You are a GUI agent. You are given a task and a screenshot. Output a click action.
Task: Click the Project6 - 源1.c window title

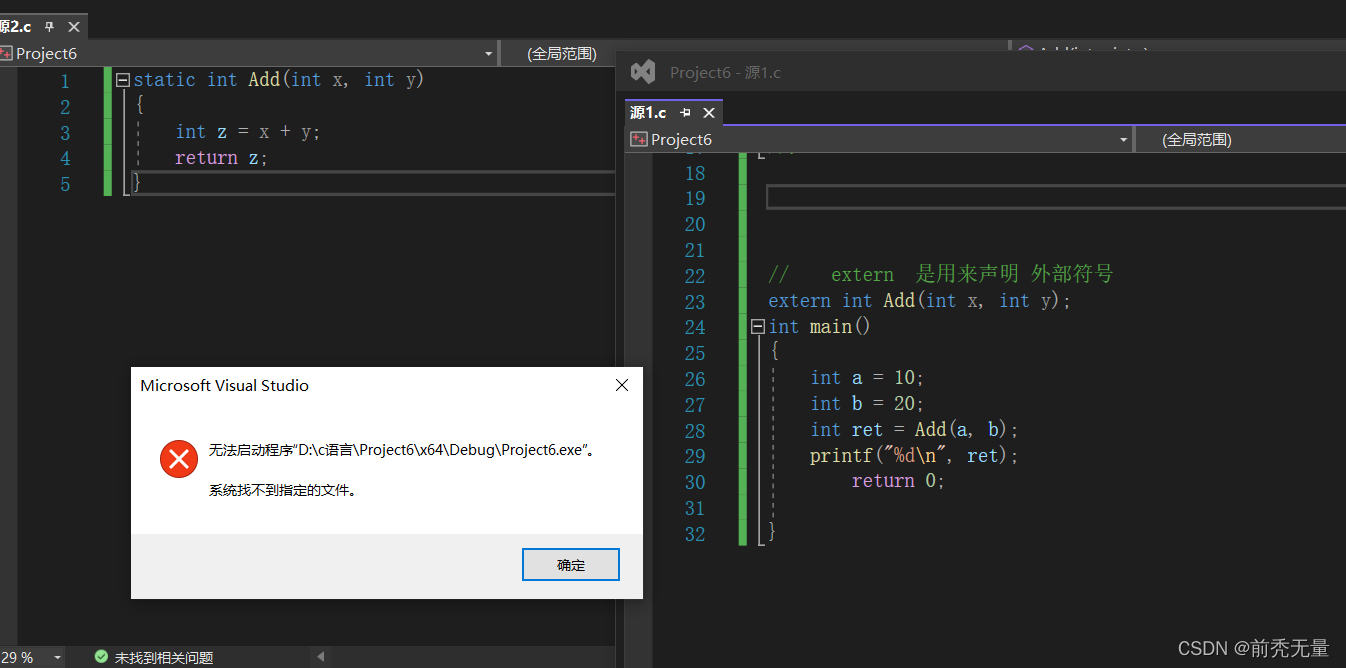(725, 72)
